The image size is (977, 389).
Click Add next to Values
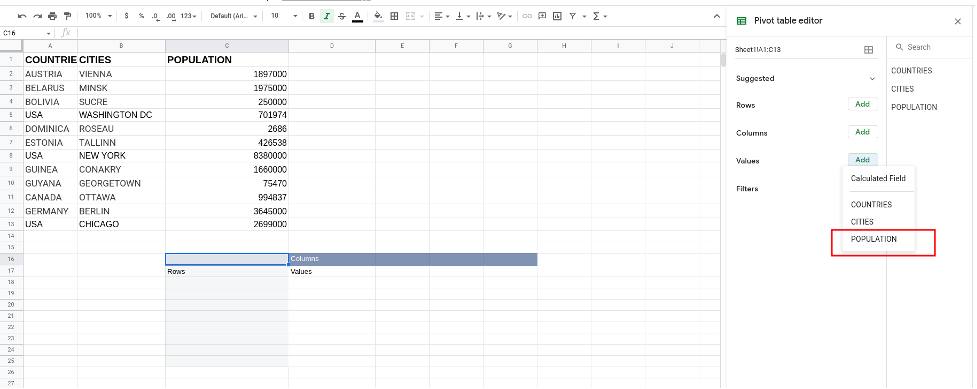pos(862,160)
